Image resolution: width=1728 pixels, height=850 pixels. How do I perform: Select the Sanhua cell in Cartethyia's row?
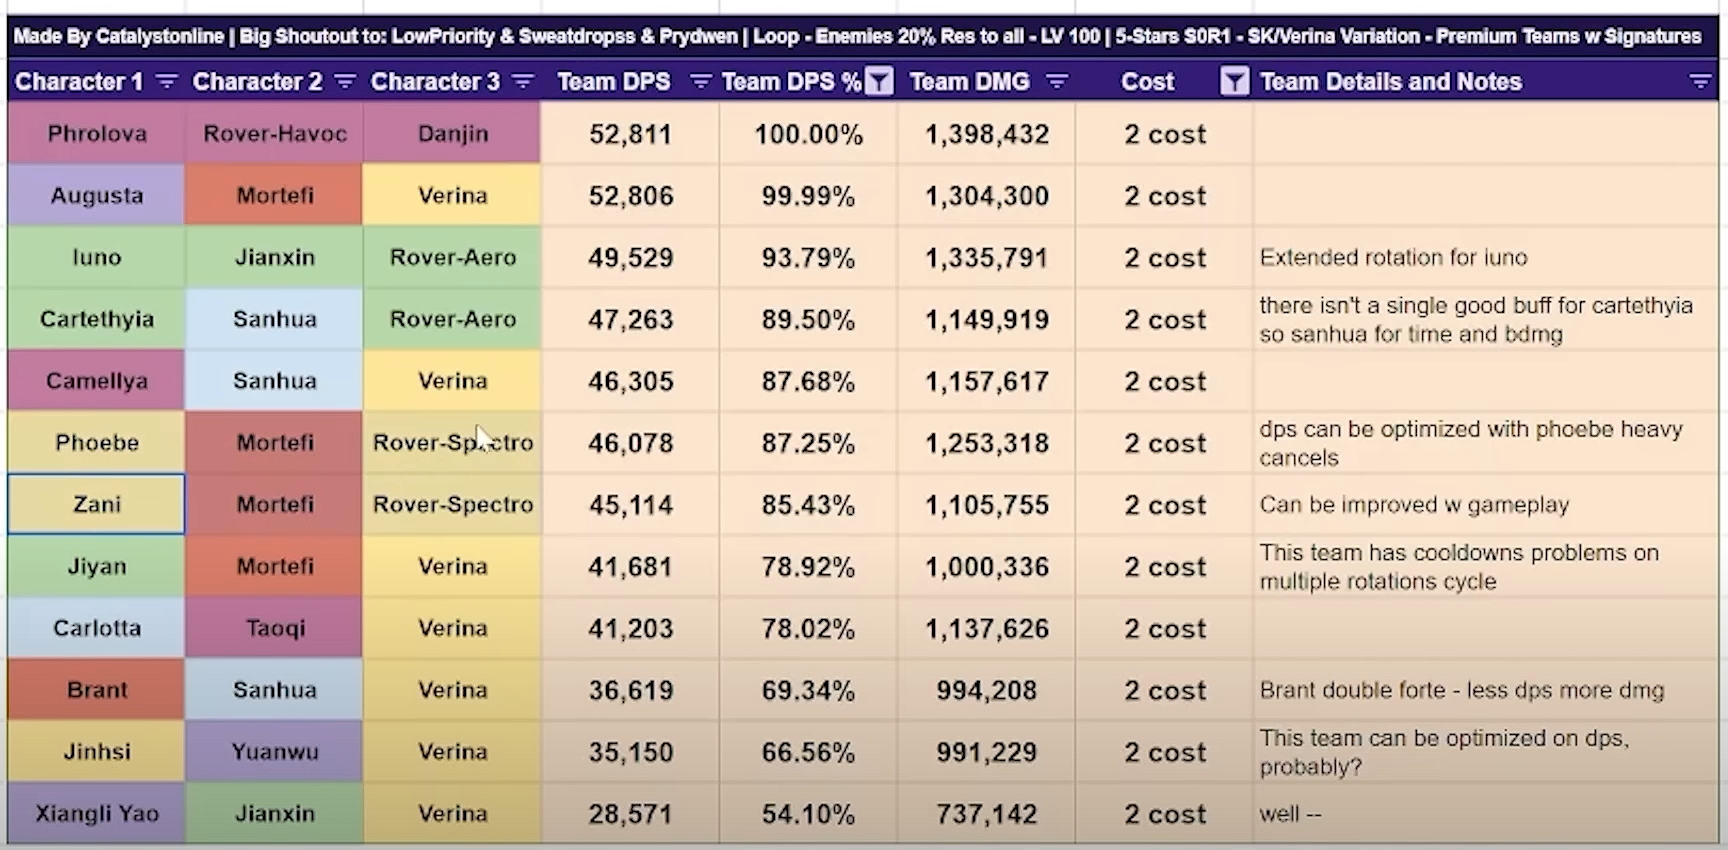pyautogui.click(x=274, y=319)
